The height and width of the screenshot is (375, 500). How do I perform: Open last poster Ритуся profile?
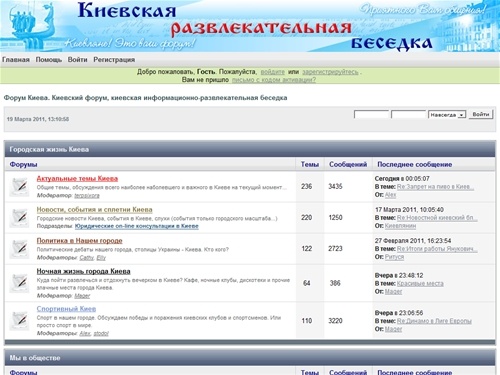[394, 257]
